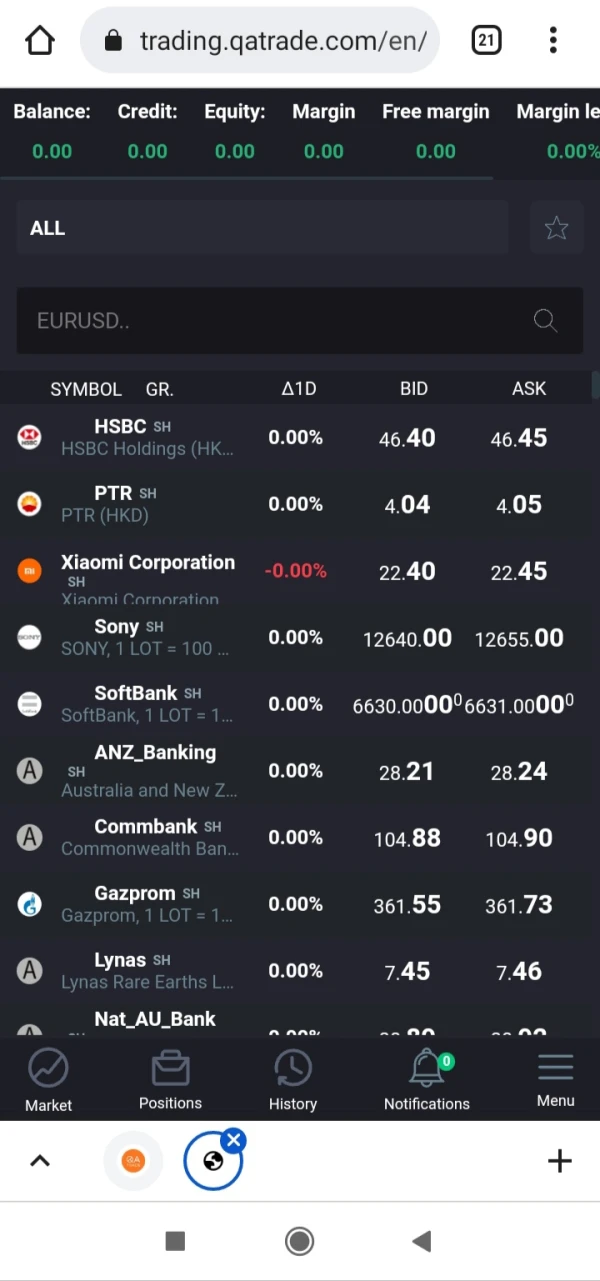Open the ALL instrument category dropdown
Image resolution: width=600 pixels, height=1281 pixels.
pyautogui.click(x=262, y=228)
